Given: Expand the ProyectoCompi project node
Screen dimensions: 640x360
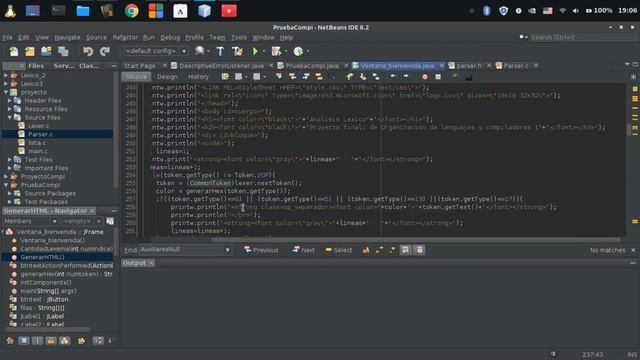Looking at the screenshot, I should click(6, 176).
